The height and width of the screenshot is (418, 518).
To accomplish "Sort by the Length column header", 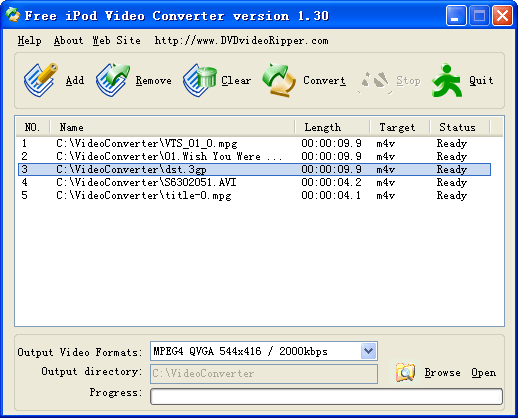I will pos(332,127).
